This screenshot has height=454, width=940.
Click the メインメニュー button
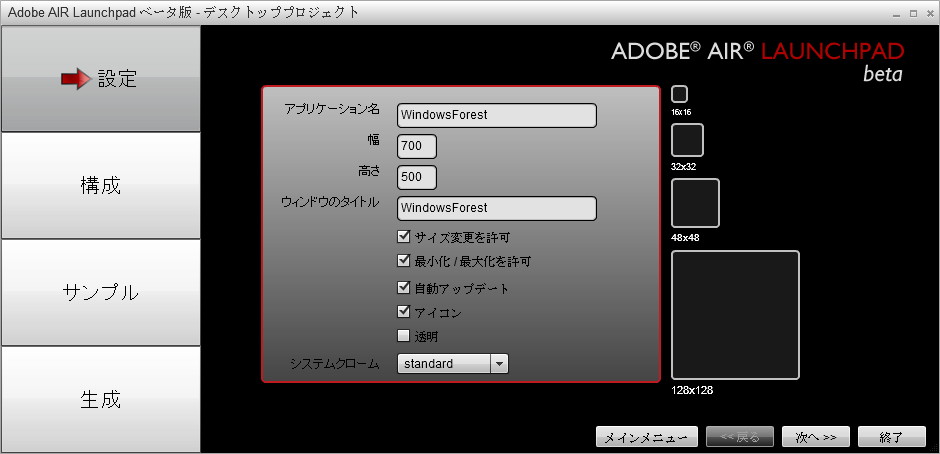(x=647, y=437)
